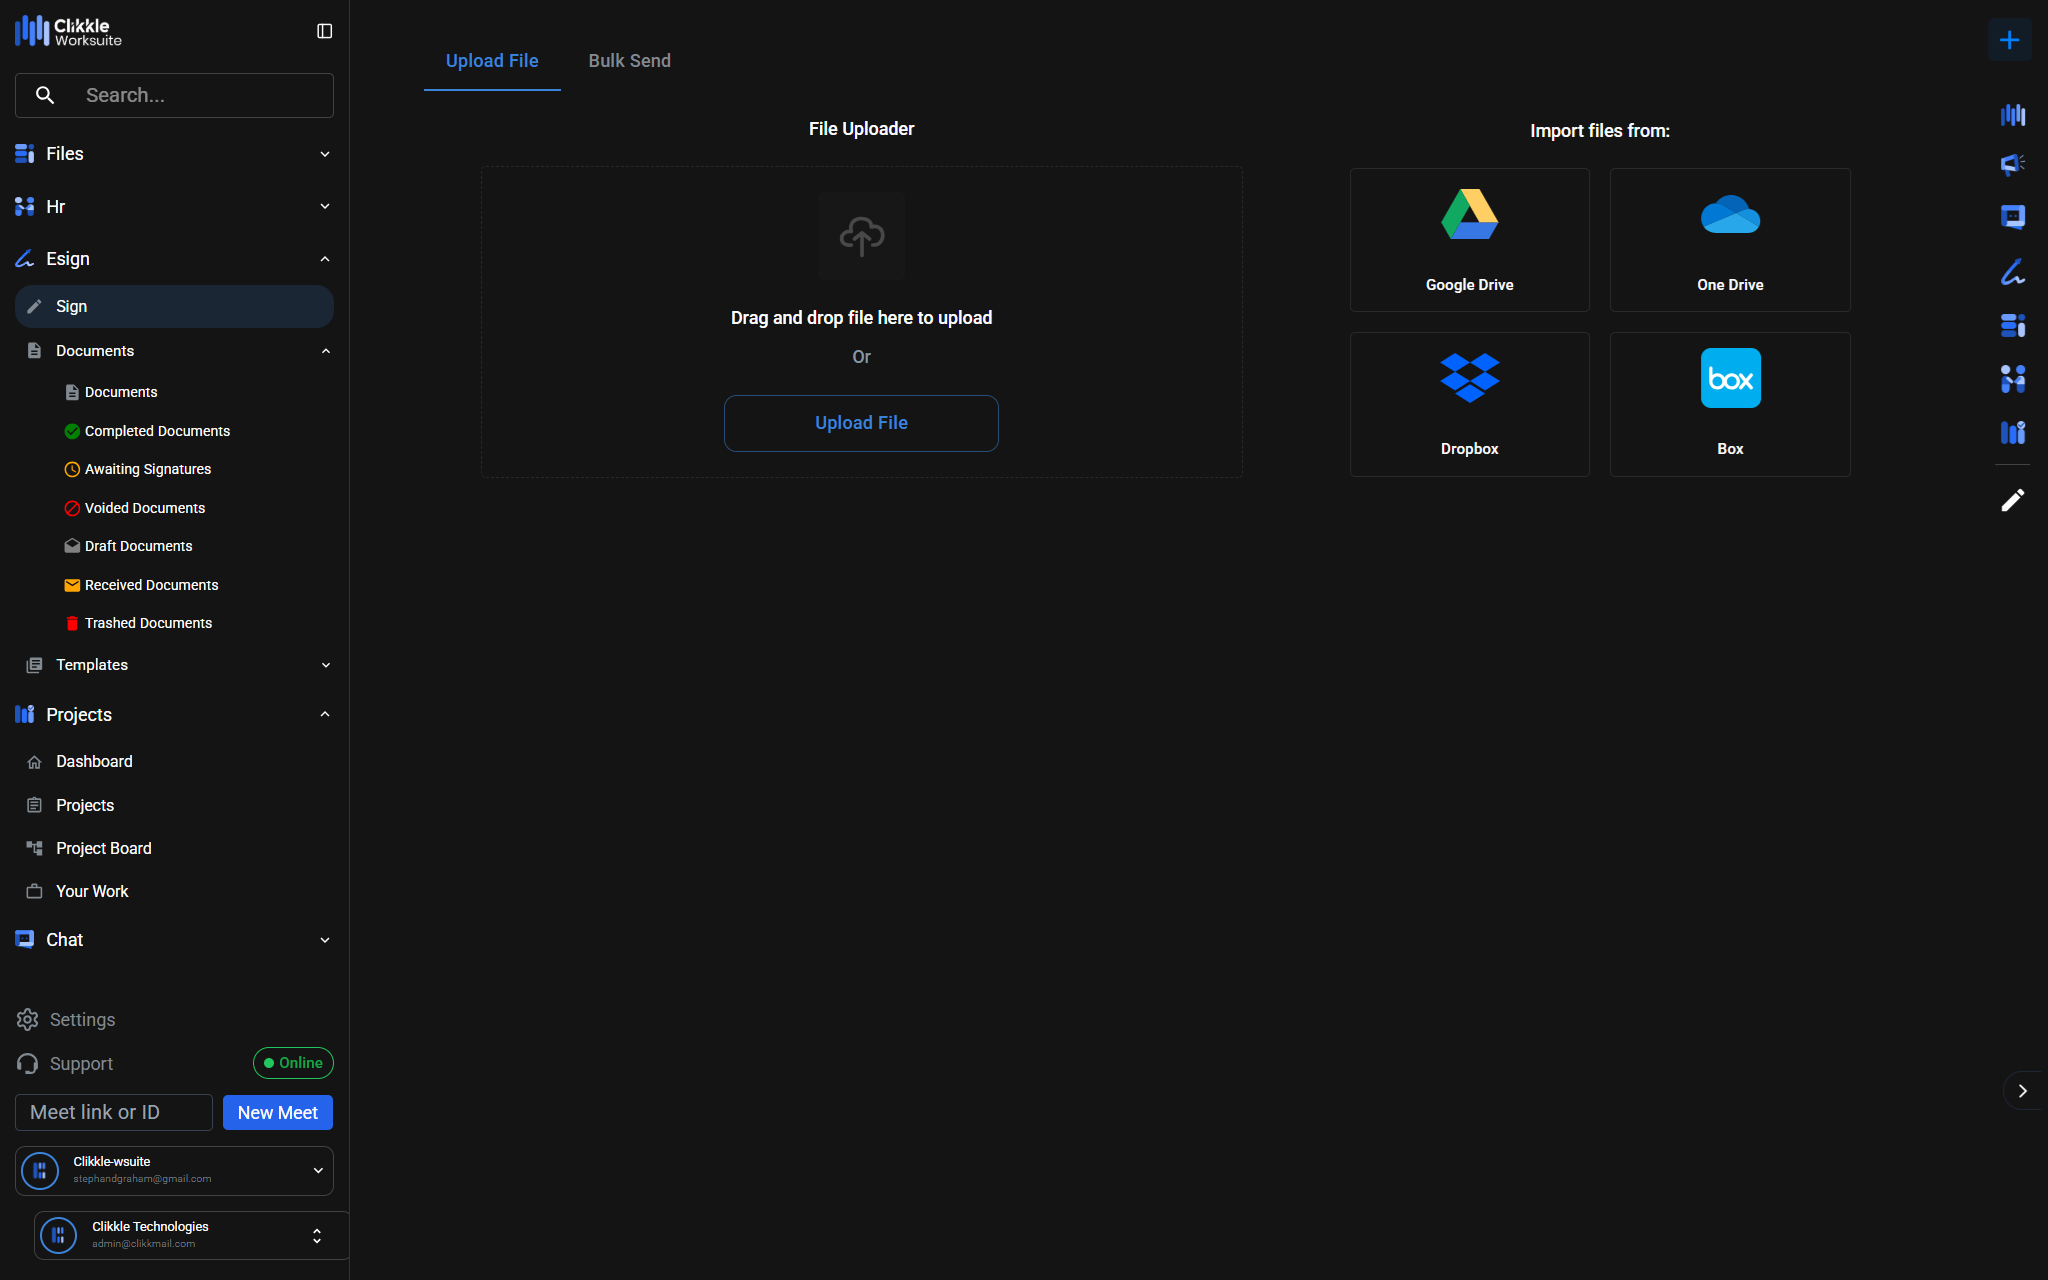
Task: Click the blue plus icon top right
Action: pos(2009,40)
